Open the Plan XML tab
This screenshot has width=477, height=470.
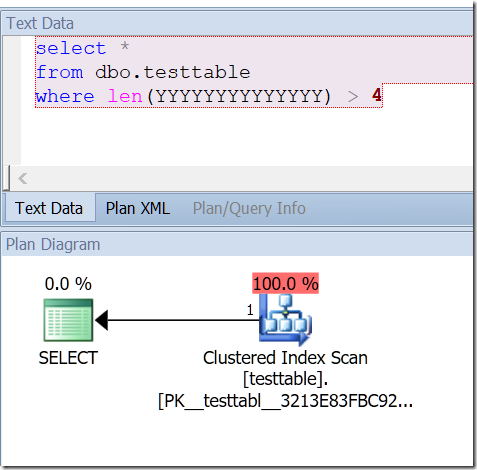click(138, 208)
